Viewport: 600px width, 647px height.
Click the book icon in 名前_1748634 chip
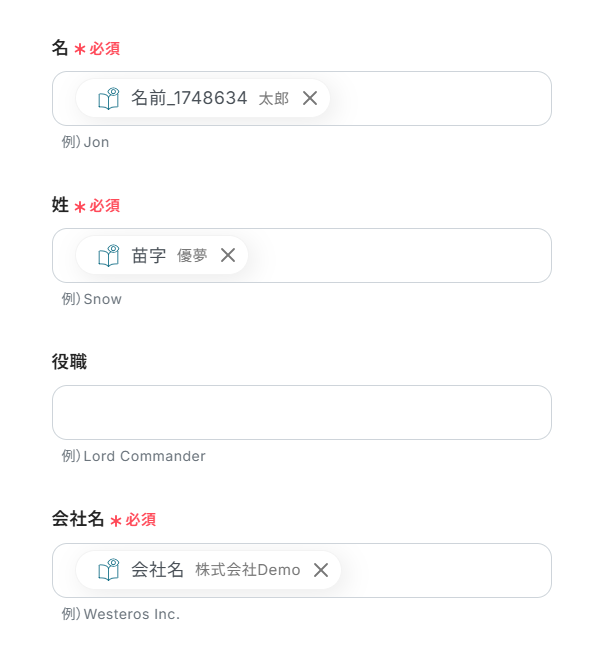(x=108, y=98)
